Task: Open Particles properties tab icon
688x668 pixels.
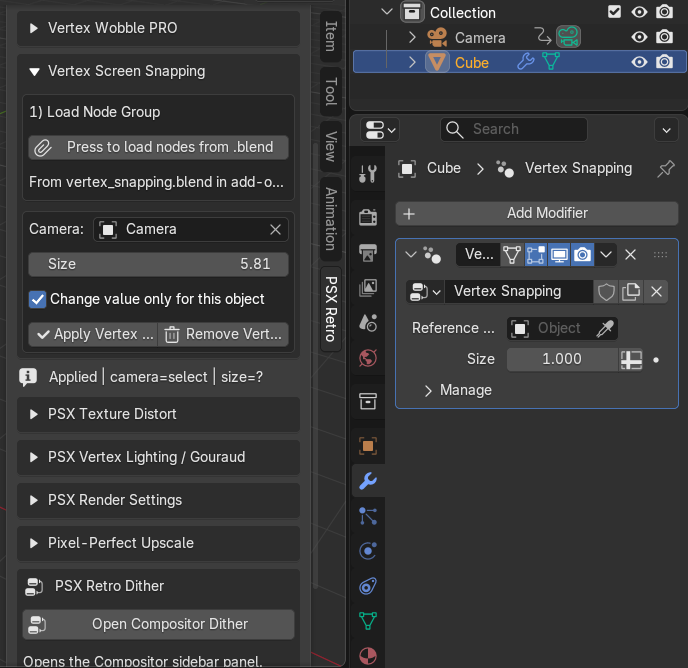Action: tap(368, 516)
